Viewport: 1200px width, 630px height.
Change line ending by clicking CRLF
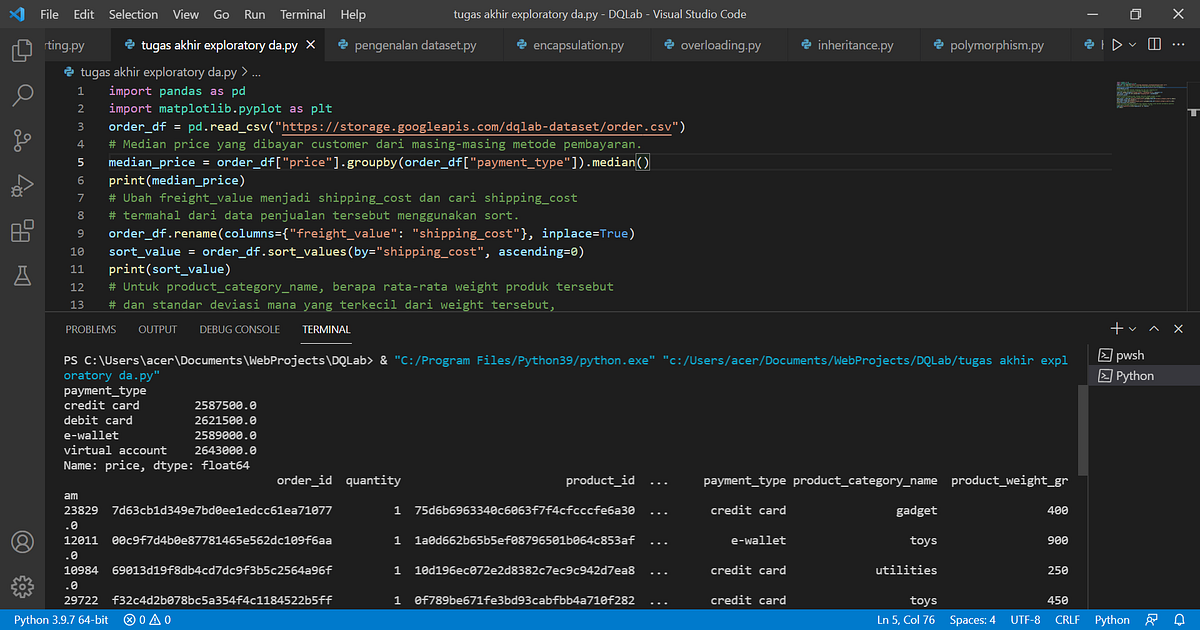click(x=1067, y=619)
